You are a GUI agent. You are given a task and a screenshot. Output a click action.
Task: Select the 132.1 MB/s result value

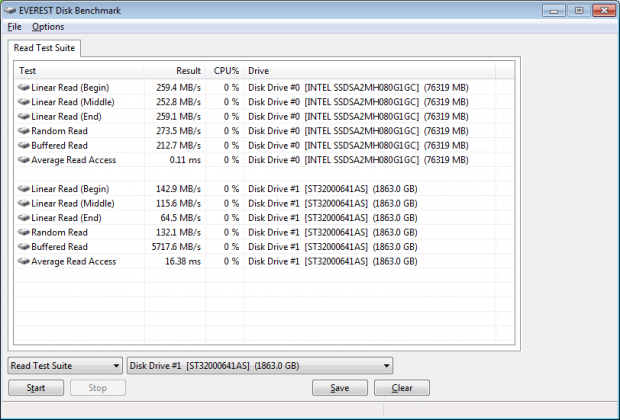click(178, 232)
